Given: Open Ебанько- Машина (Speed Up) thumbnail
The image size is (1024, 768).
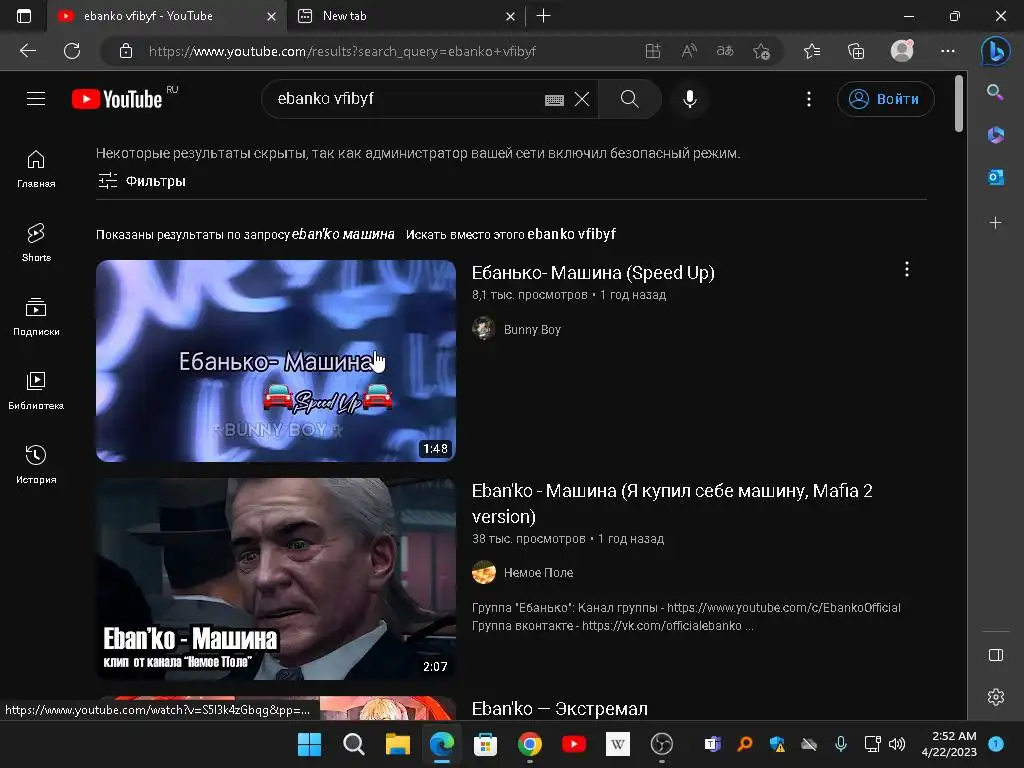Looking at the screenshot, I should click(x=276, y=360).
